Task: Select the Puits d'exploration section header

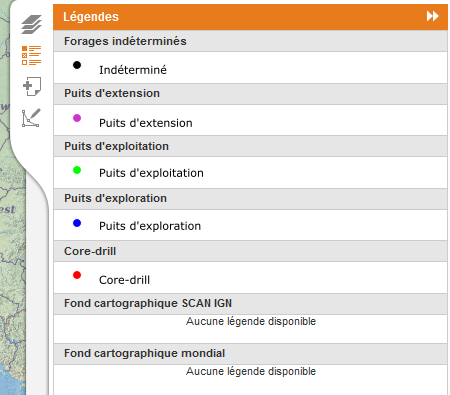Action: pyautogui.click(x=250, y=199)
